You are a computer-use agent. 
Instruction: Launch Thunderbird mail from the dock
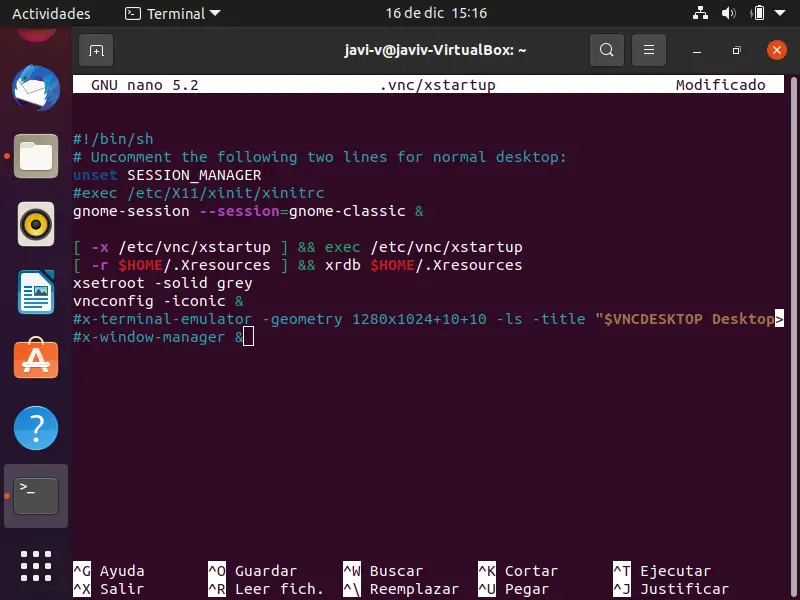pyautogui.click(x=35, y=89)
